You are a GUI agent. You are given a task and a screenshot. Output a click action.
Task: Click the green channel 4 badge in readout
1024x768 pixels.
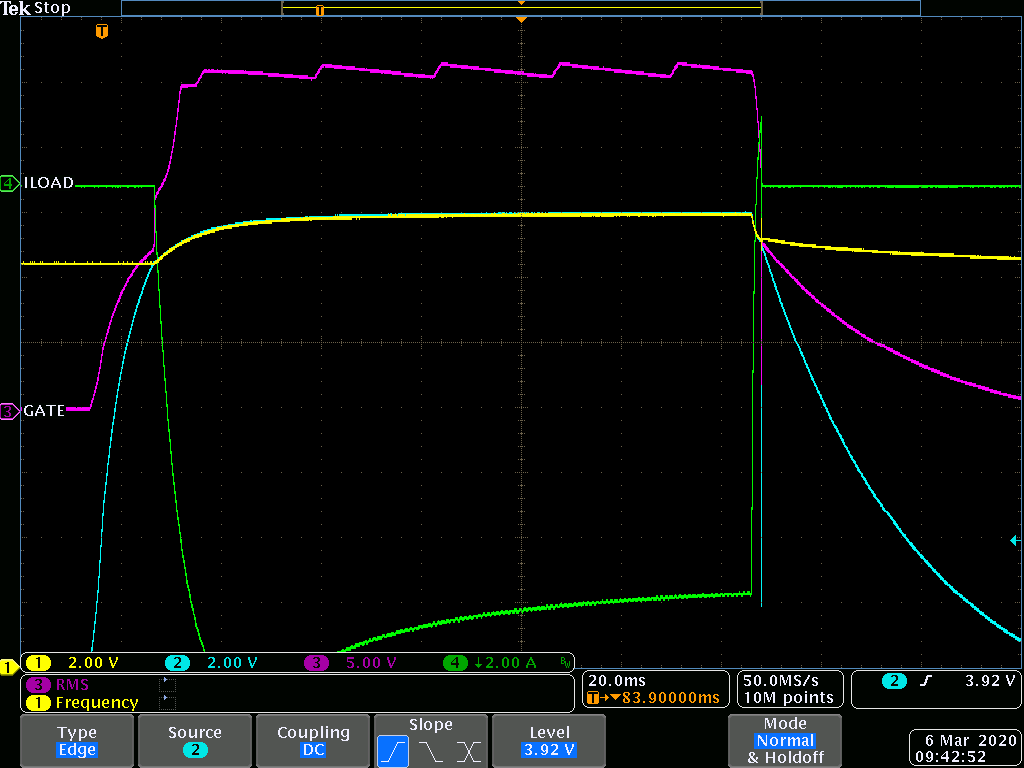tap(455, 663)
